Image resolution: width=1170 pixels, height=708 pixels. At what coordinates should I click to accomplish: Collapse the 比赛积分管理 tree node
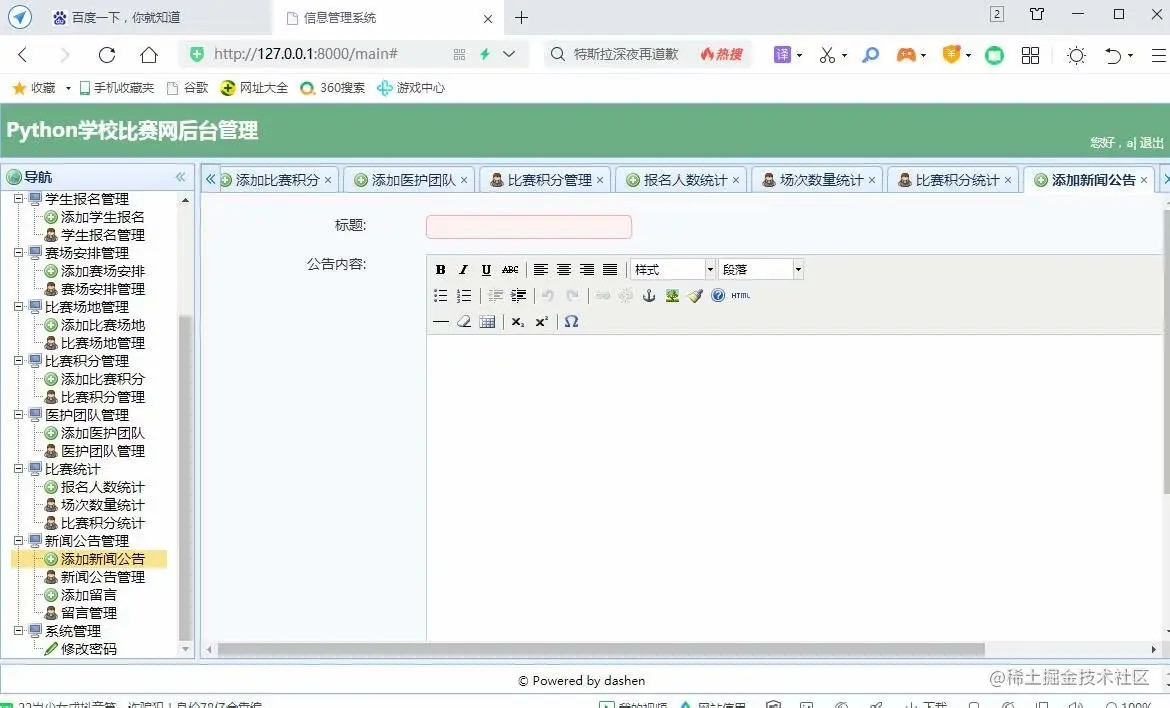(x=19, y=361)
